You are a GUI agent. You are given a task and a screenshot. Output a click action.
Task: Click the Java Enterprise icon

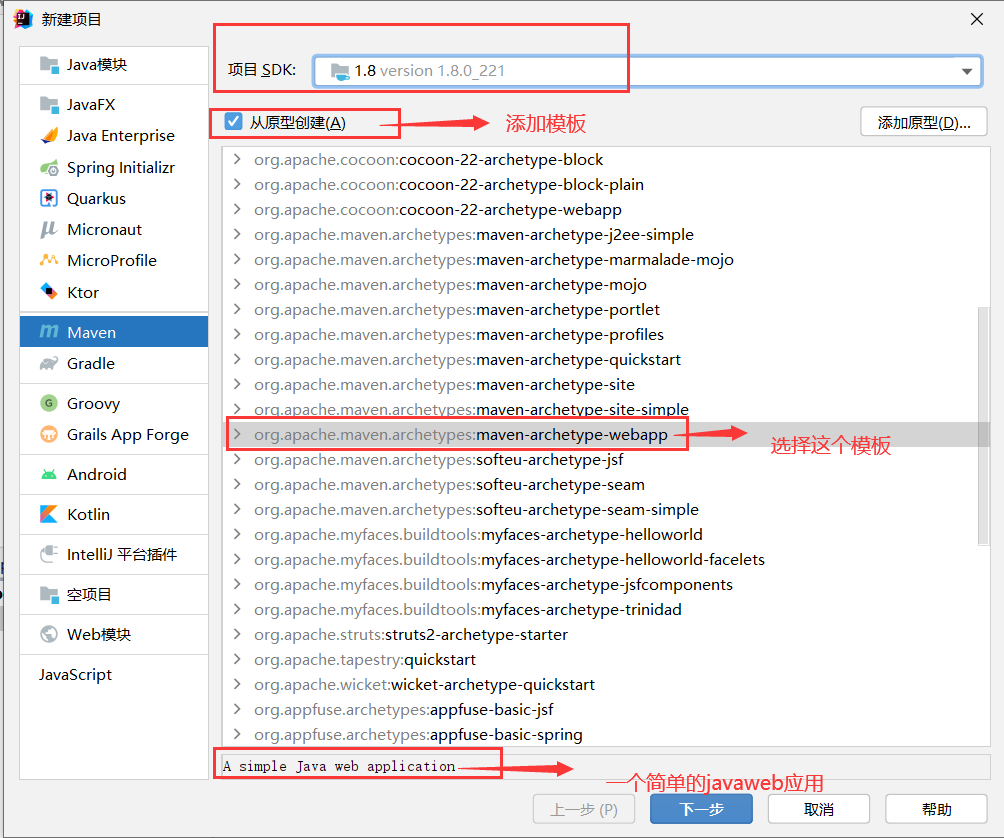pyautogui.click(x=49, y=136)
